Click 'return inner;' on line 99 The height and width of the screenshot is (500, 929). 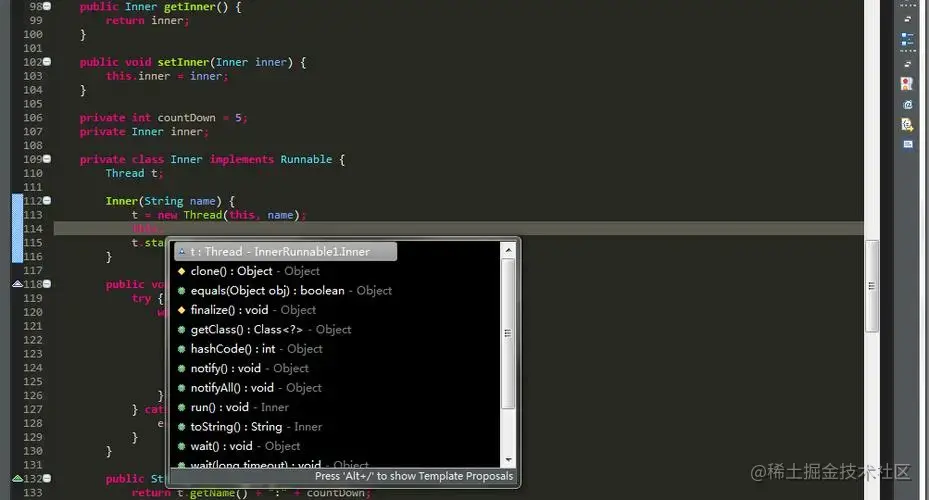[x=147, y=20]
